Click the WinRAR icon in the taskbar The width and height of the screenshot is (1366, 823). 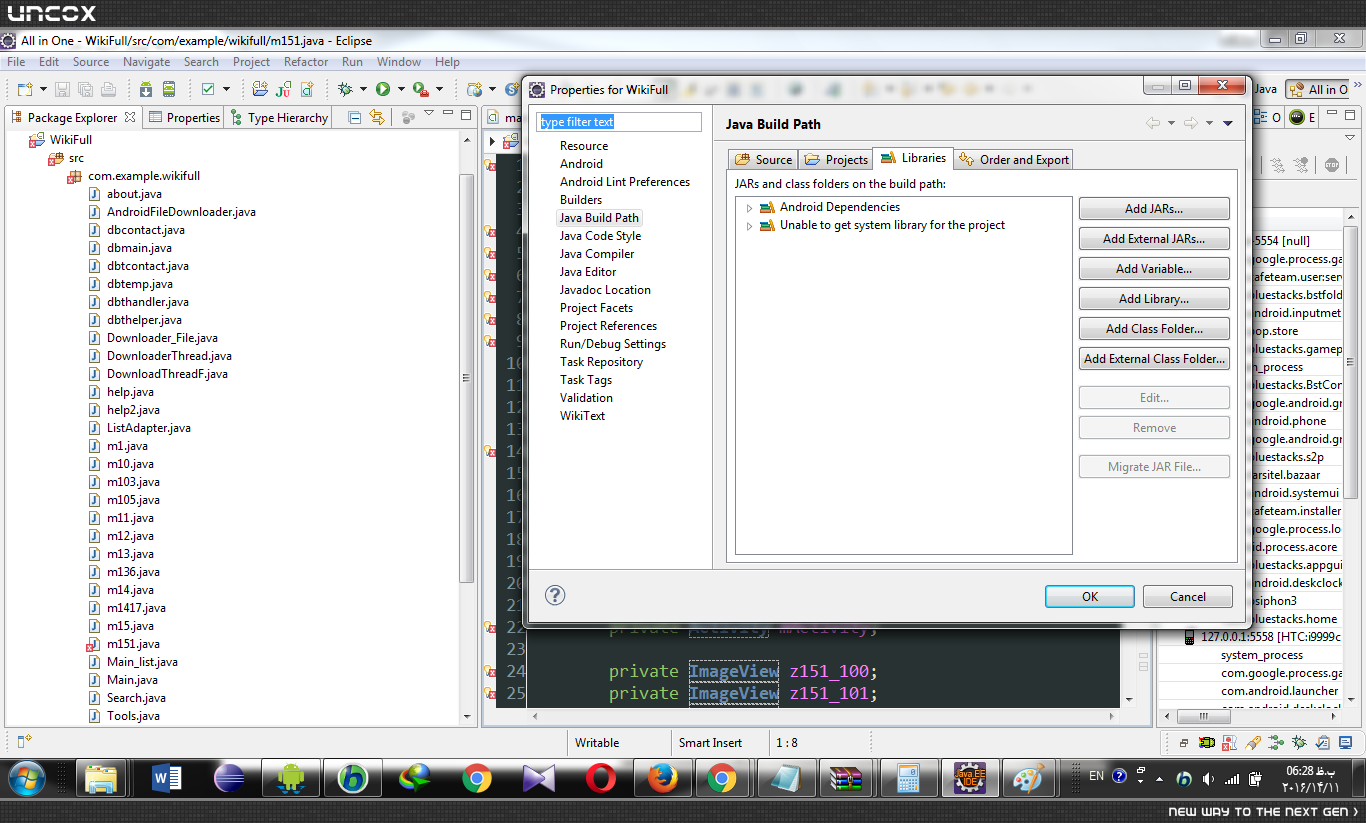tap(846, 778)
